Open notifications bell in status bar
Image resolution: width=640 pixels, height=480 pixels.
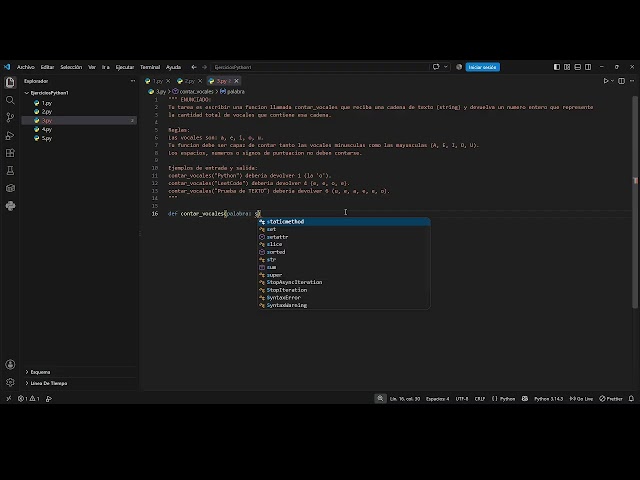click(x=631, y=398)
